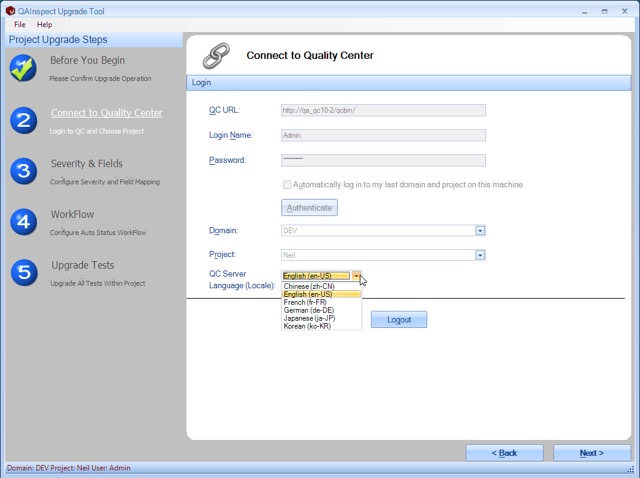Click the Login section header
Image resolution: width=640 pixels, height=478 pixels.
409,82
